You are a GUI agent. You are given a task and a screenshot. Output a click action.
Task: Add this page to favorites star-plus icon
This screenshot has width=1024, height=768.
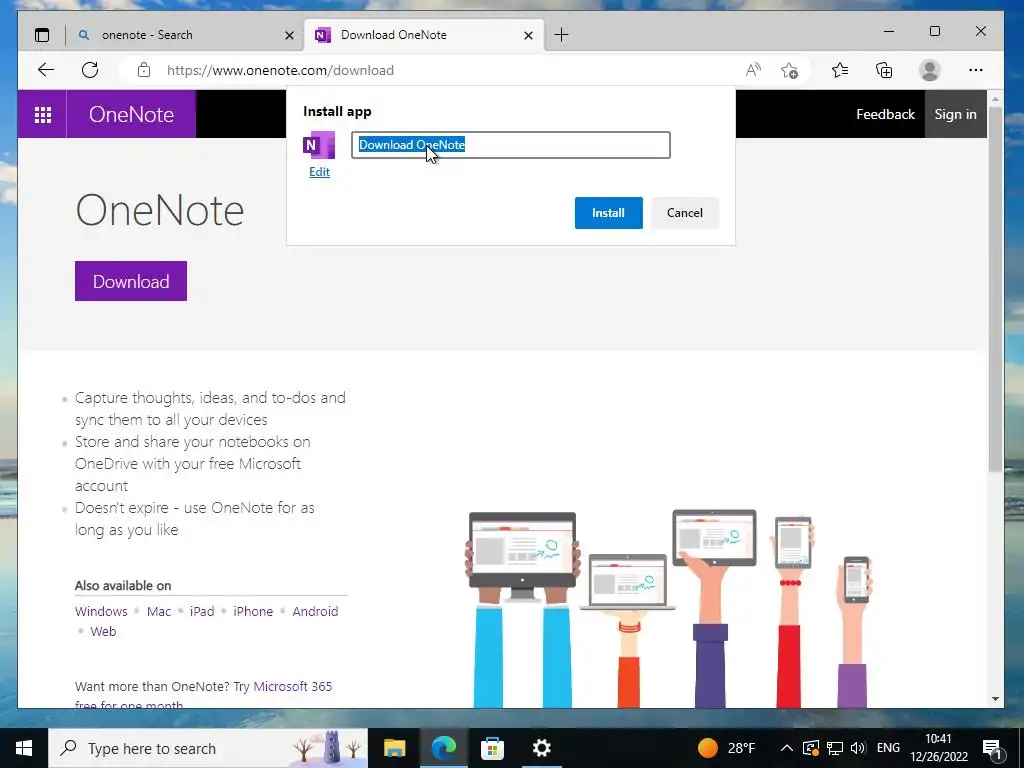790,70
